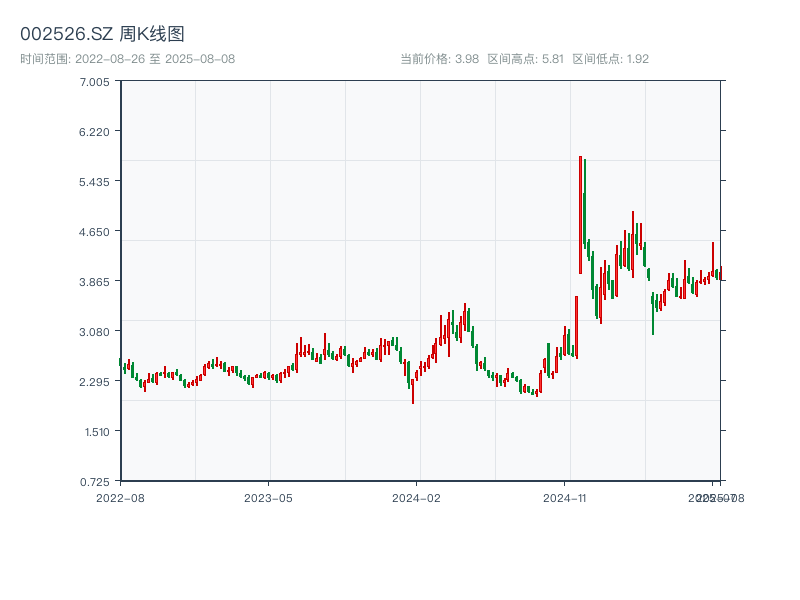The image size is (800, 600).
Task: Click y-axis label 7.005
Action: coord(94,82)
